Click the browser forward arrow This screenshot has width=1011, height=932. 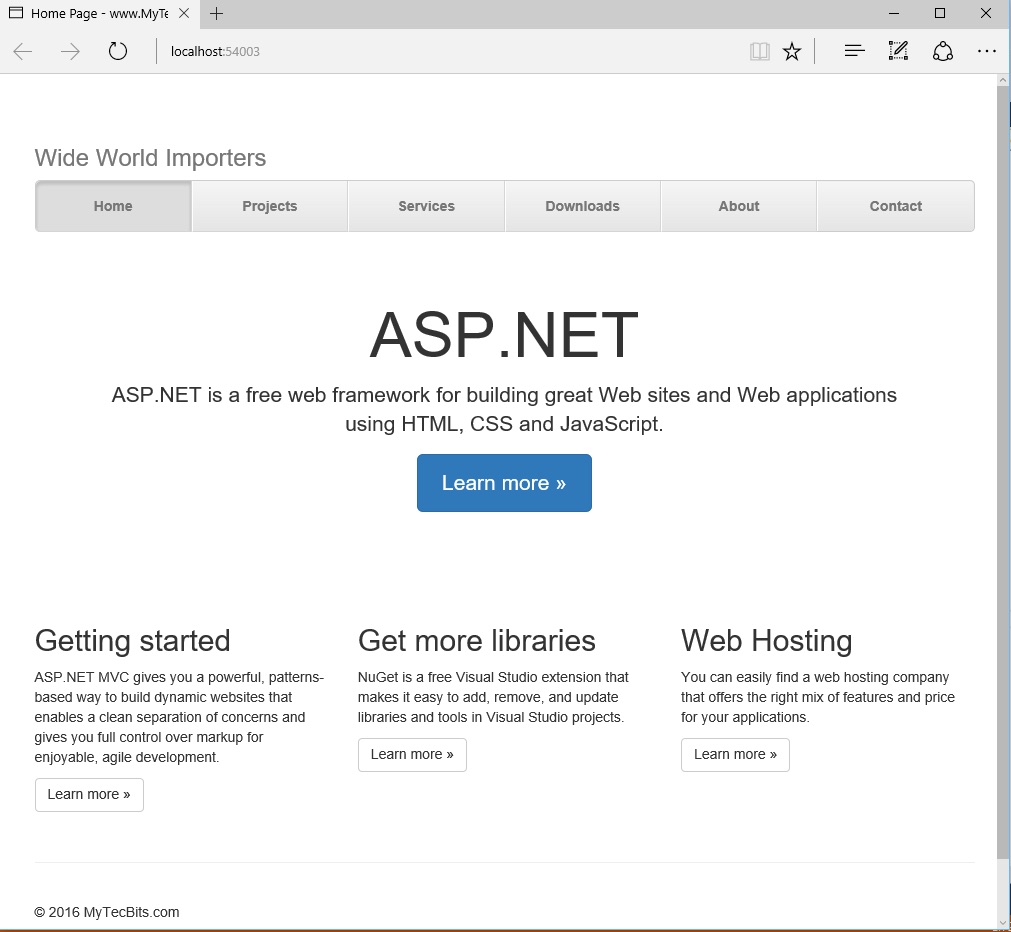coord(70,52)
